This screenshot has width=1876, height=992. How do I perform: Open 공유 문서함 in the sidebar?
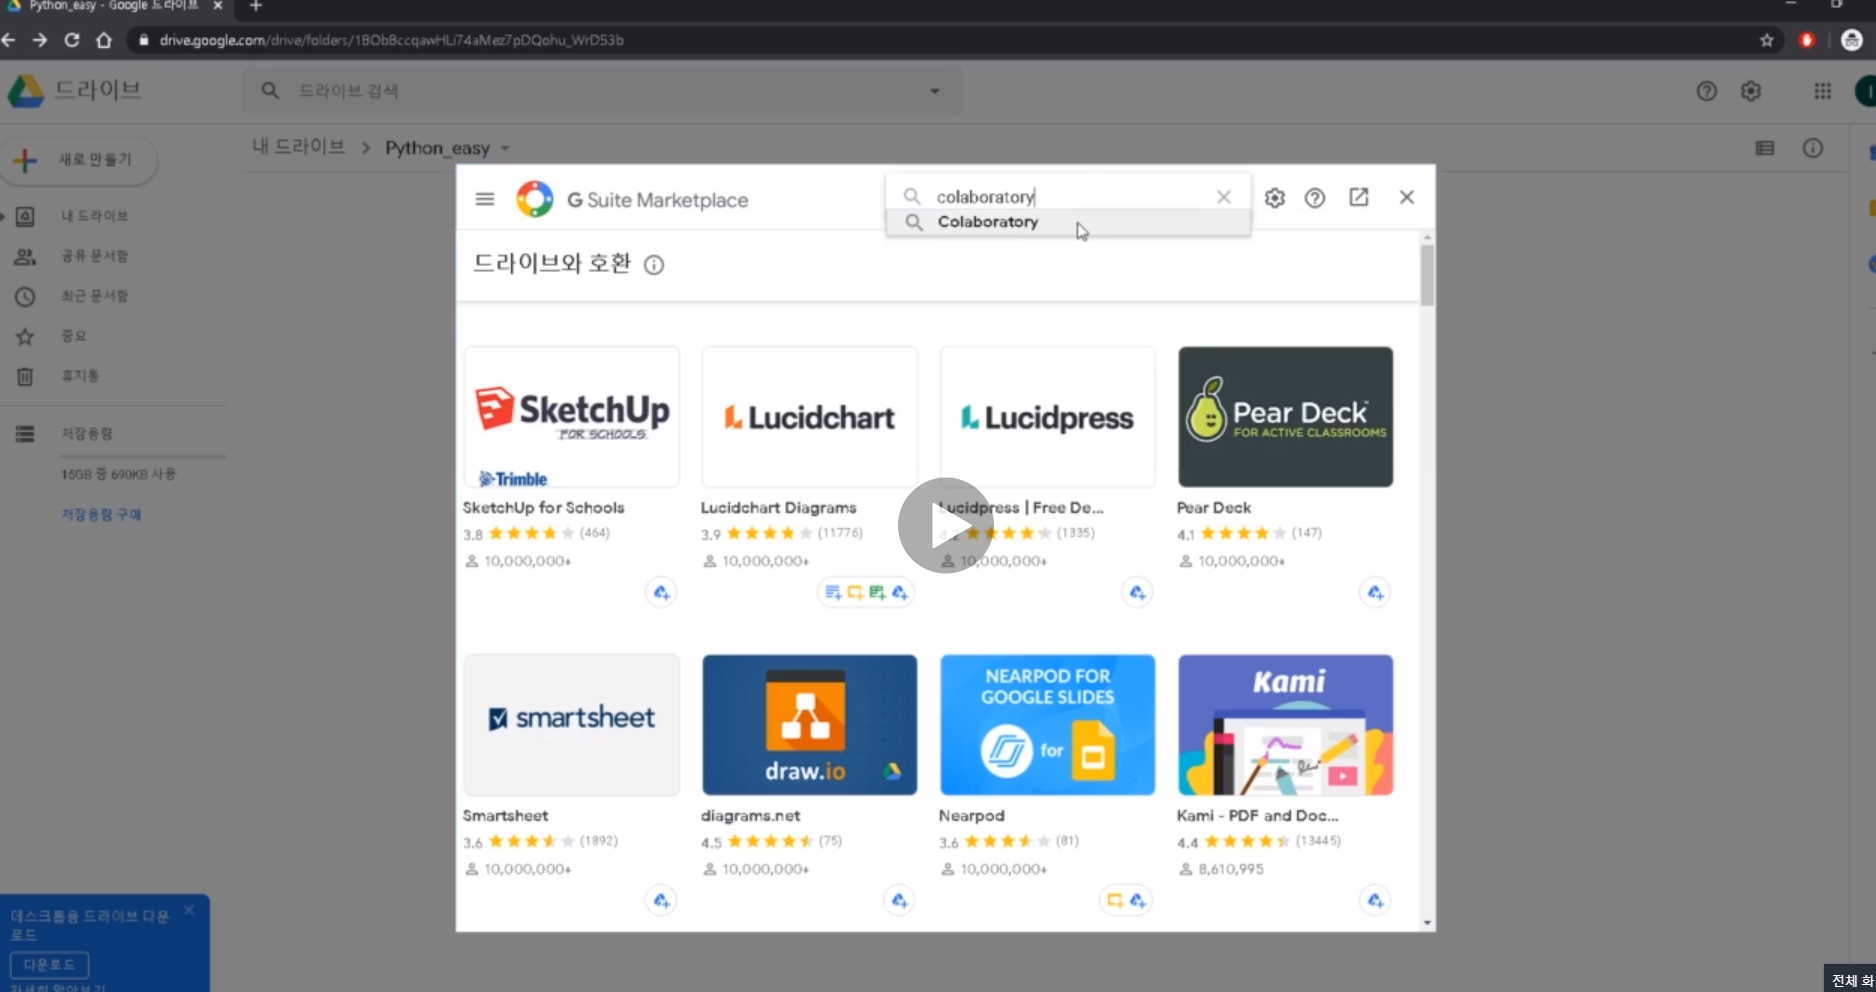pos(95,256)
